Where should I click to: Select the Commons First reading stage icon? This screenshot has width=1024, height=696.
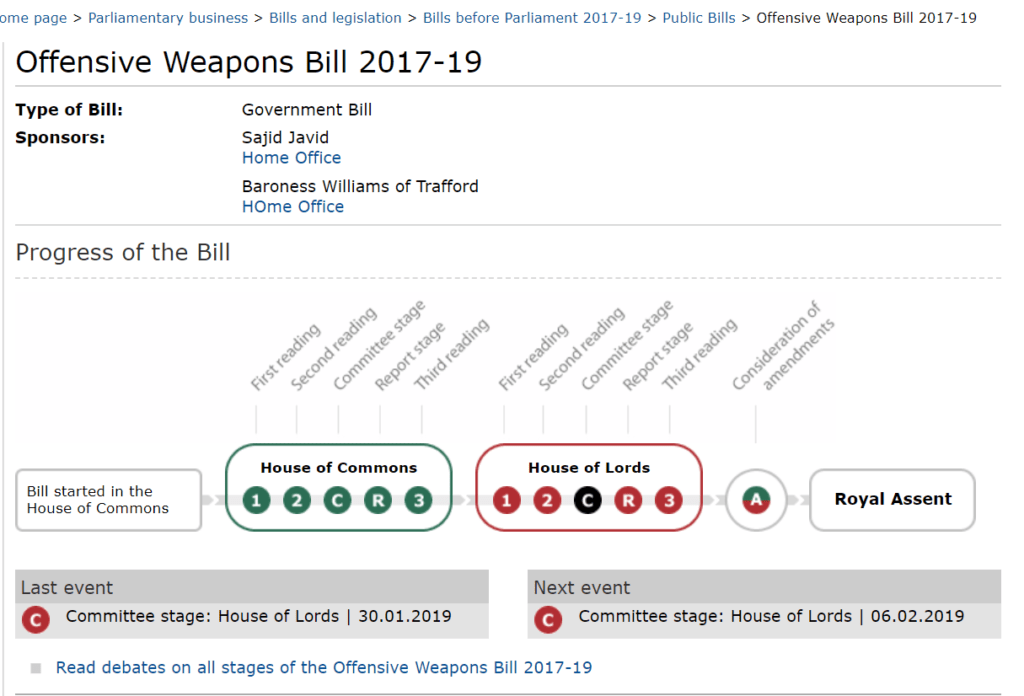pyautogui.click(x=255, y=500)
